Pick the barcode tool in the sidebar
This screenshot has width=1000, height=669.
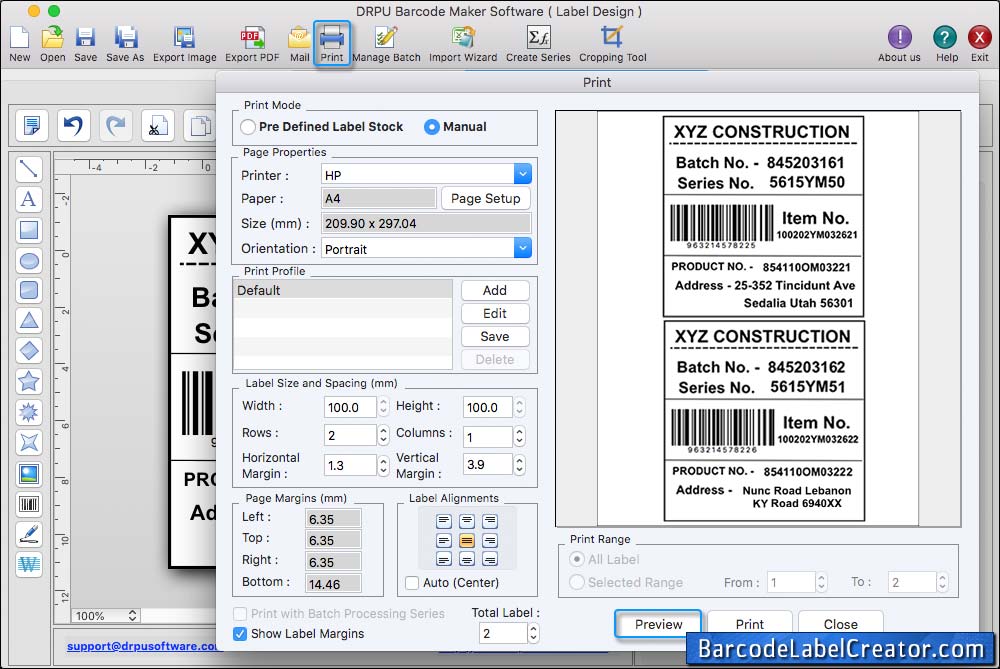pyautogui.click(x=29, y=504)
